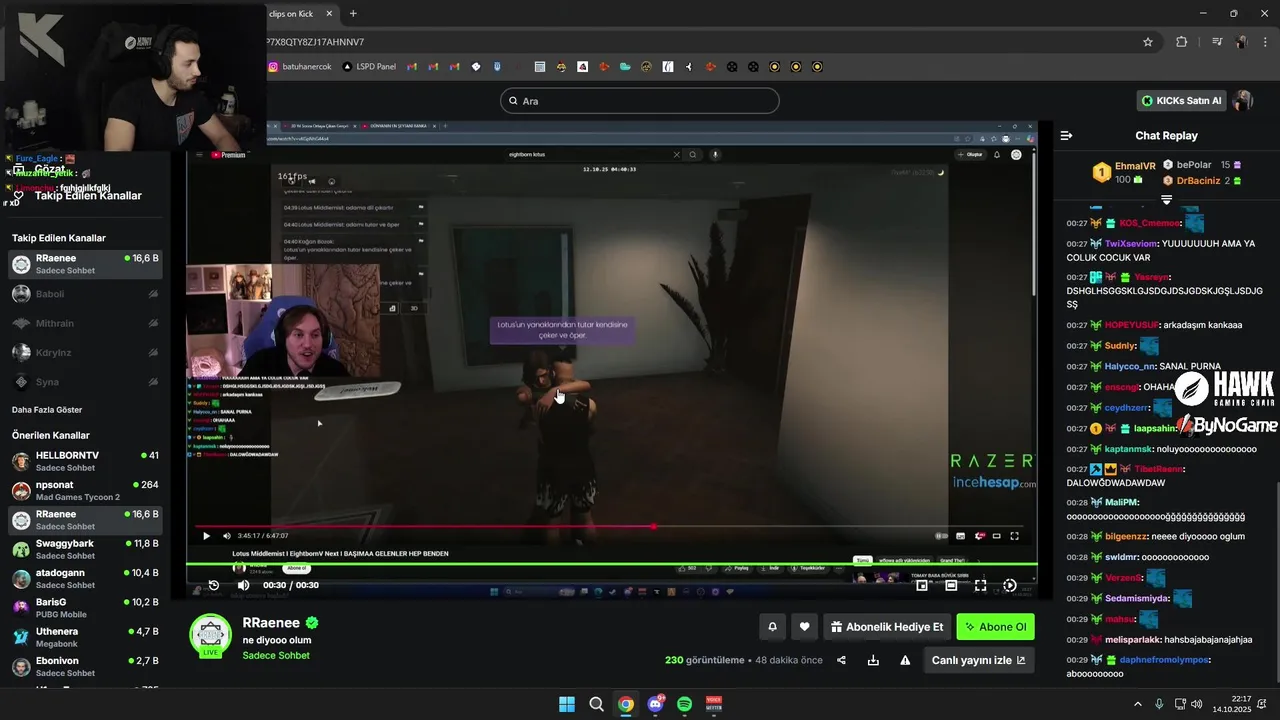Open the taskbar volume icon

pos(1196,704)
